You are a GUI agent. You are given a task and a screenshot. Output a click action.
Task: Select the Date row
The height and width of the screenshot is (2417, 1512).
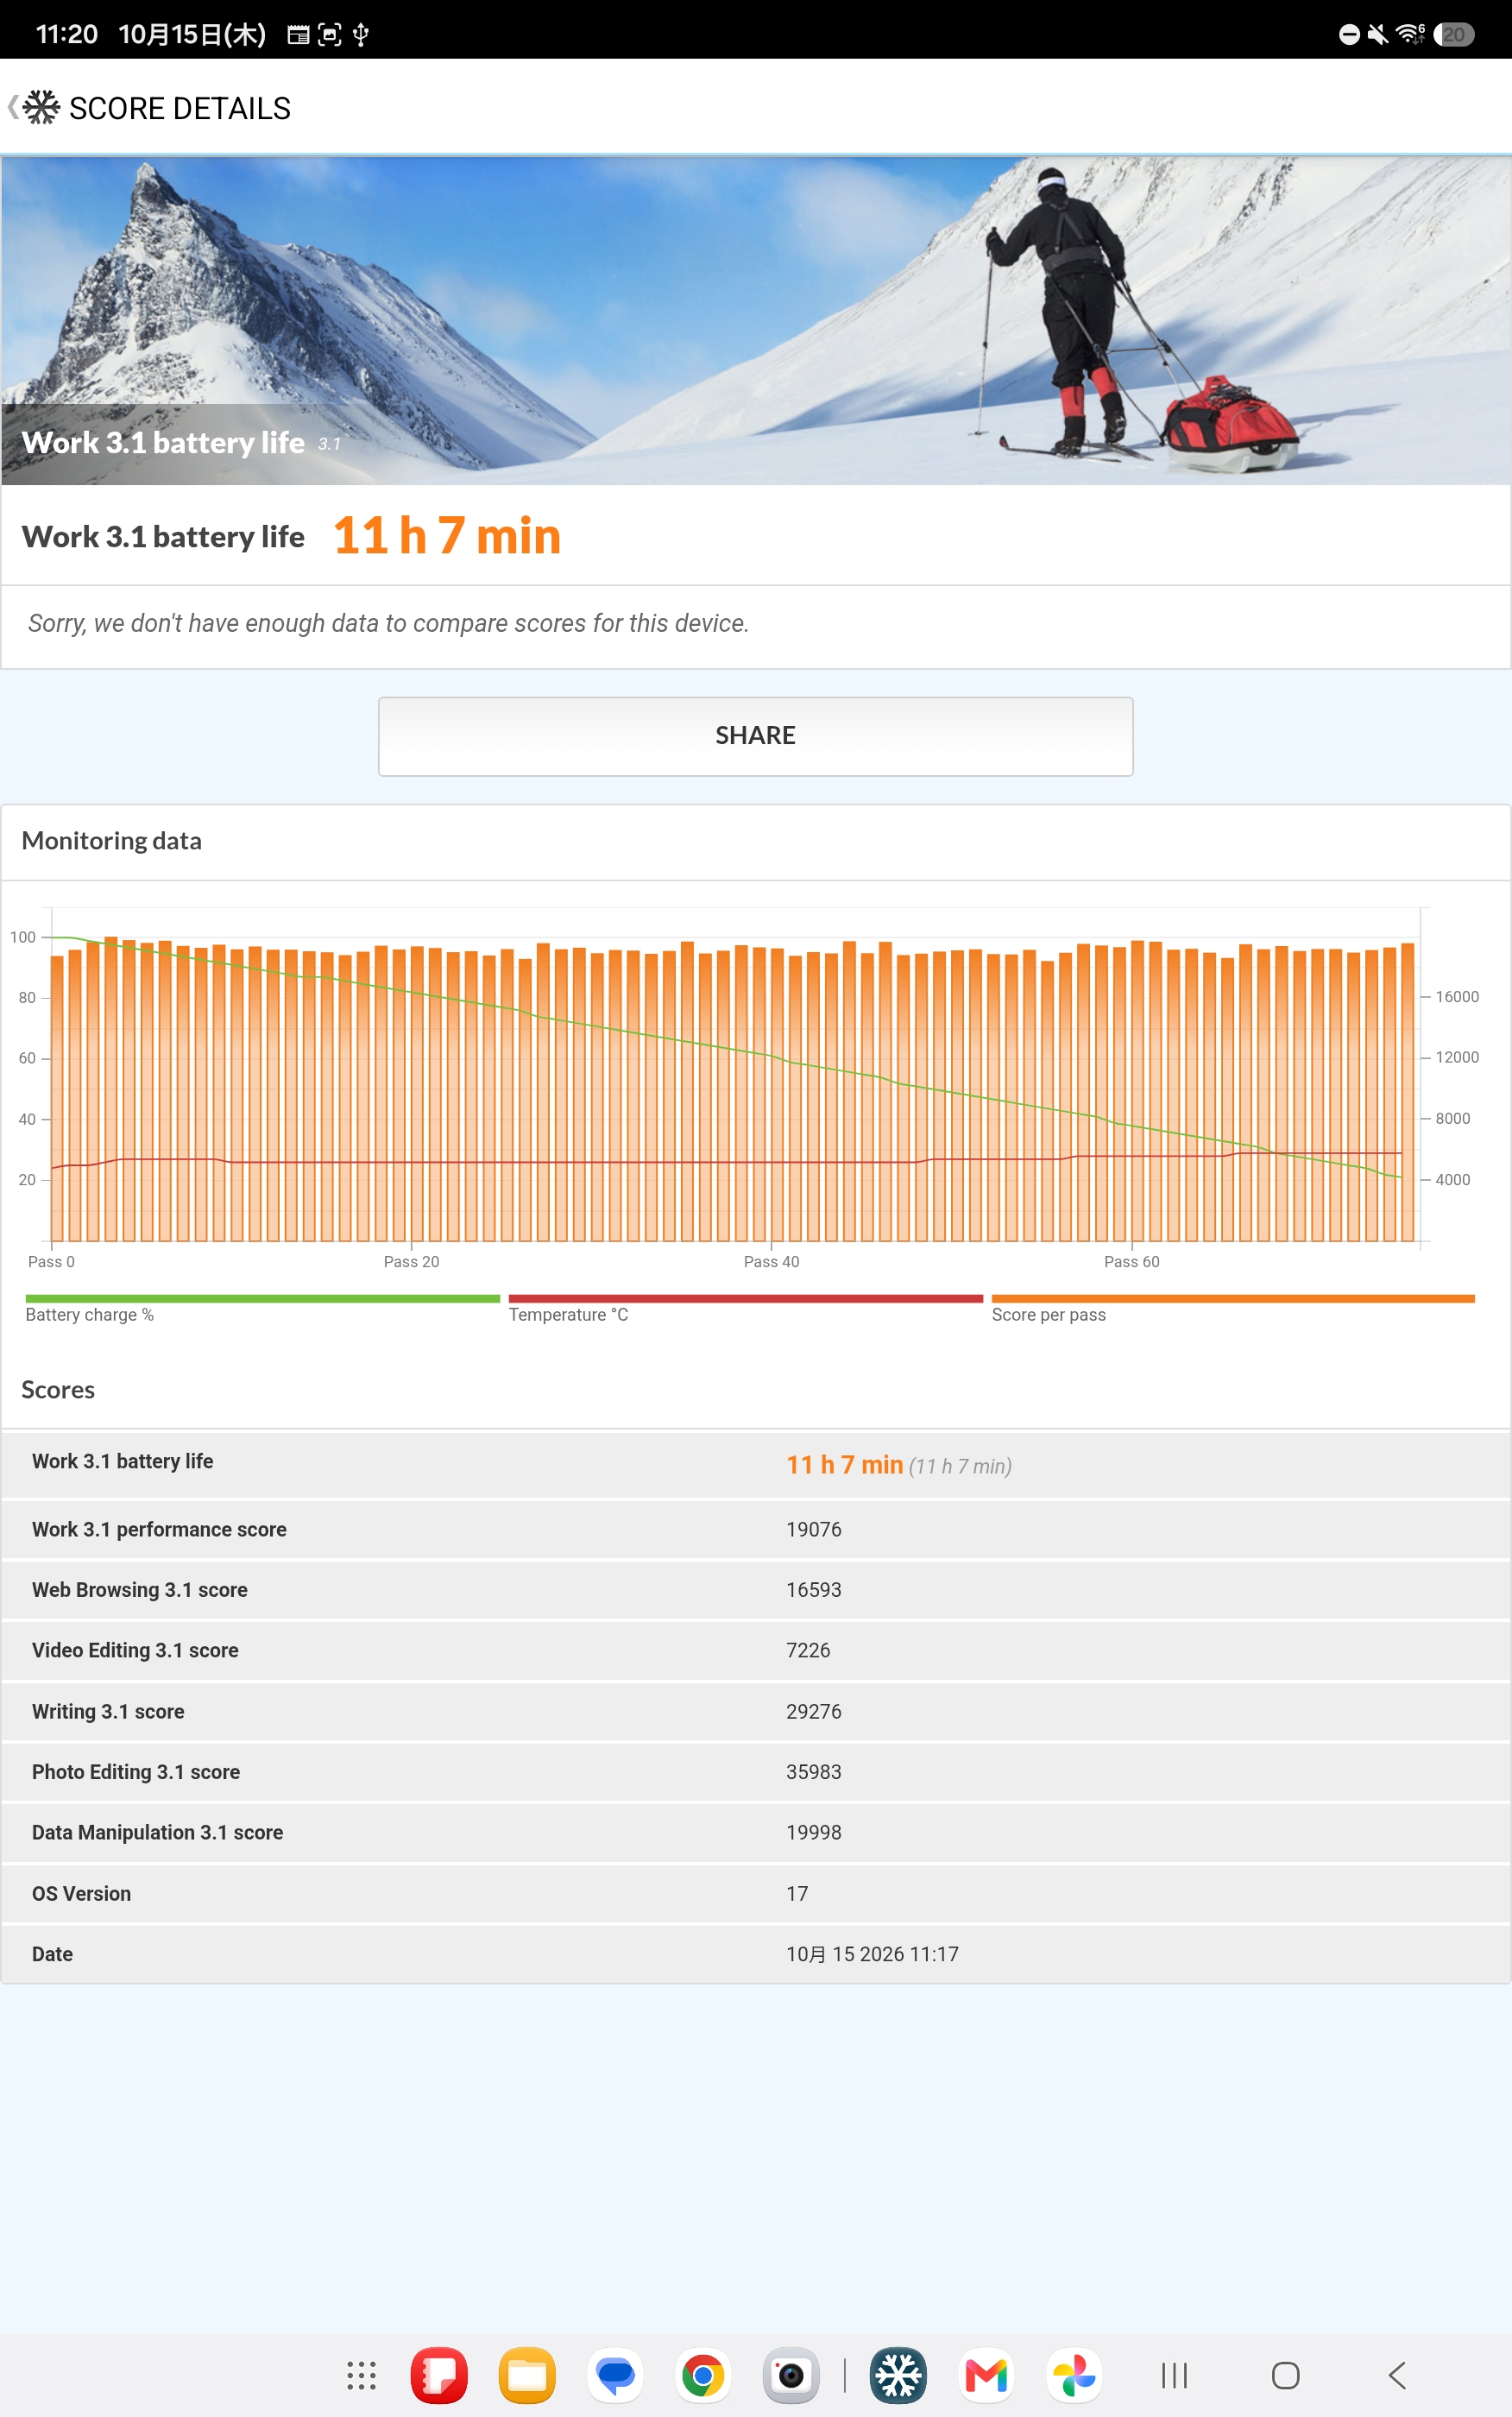tap(756, 1954)
